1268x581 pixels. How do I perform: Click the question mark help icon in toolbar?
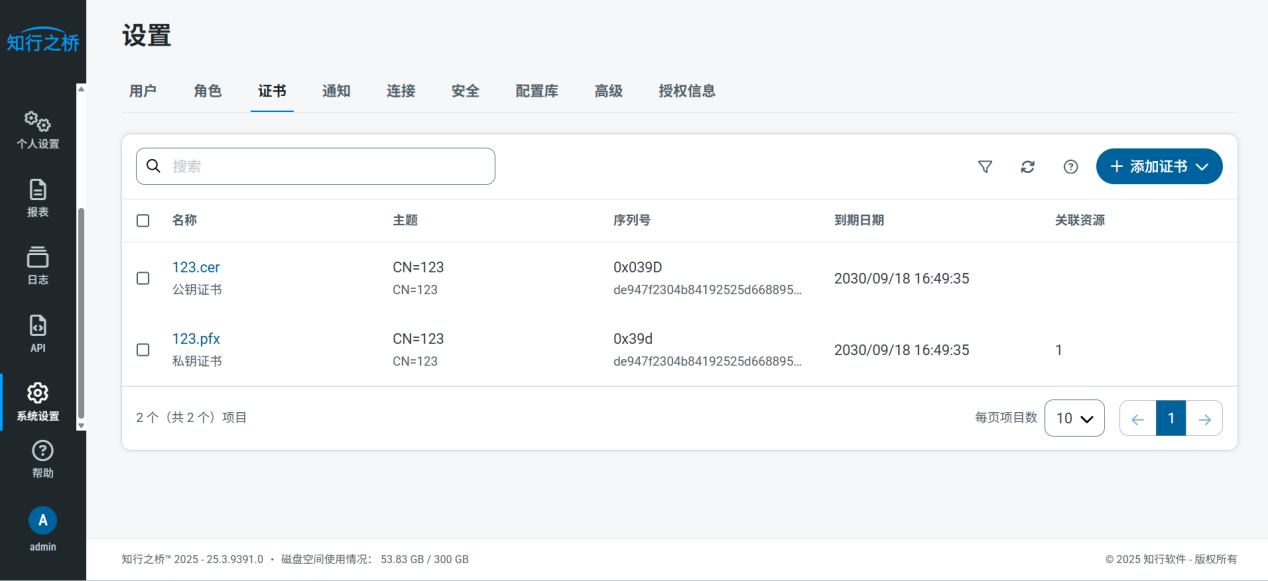coord(1070,167)
